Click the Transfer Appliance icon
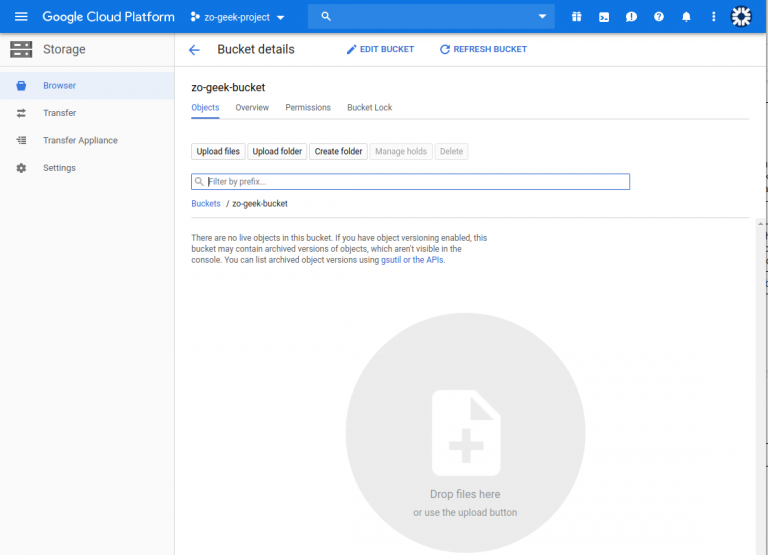The image size is (768, 555). point(21,141)
